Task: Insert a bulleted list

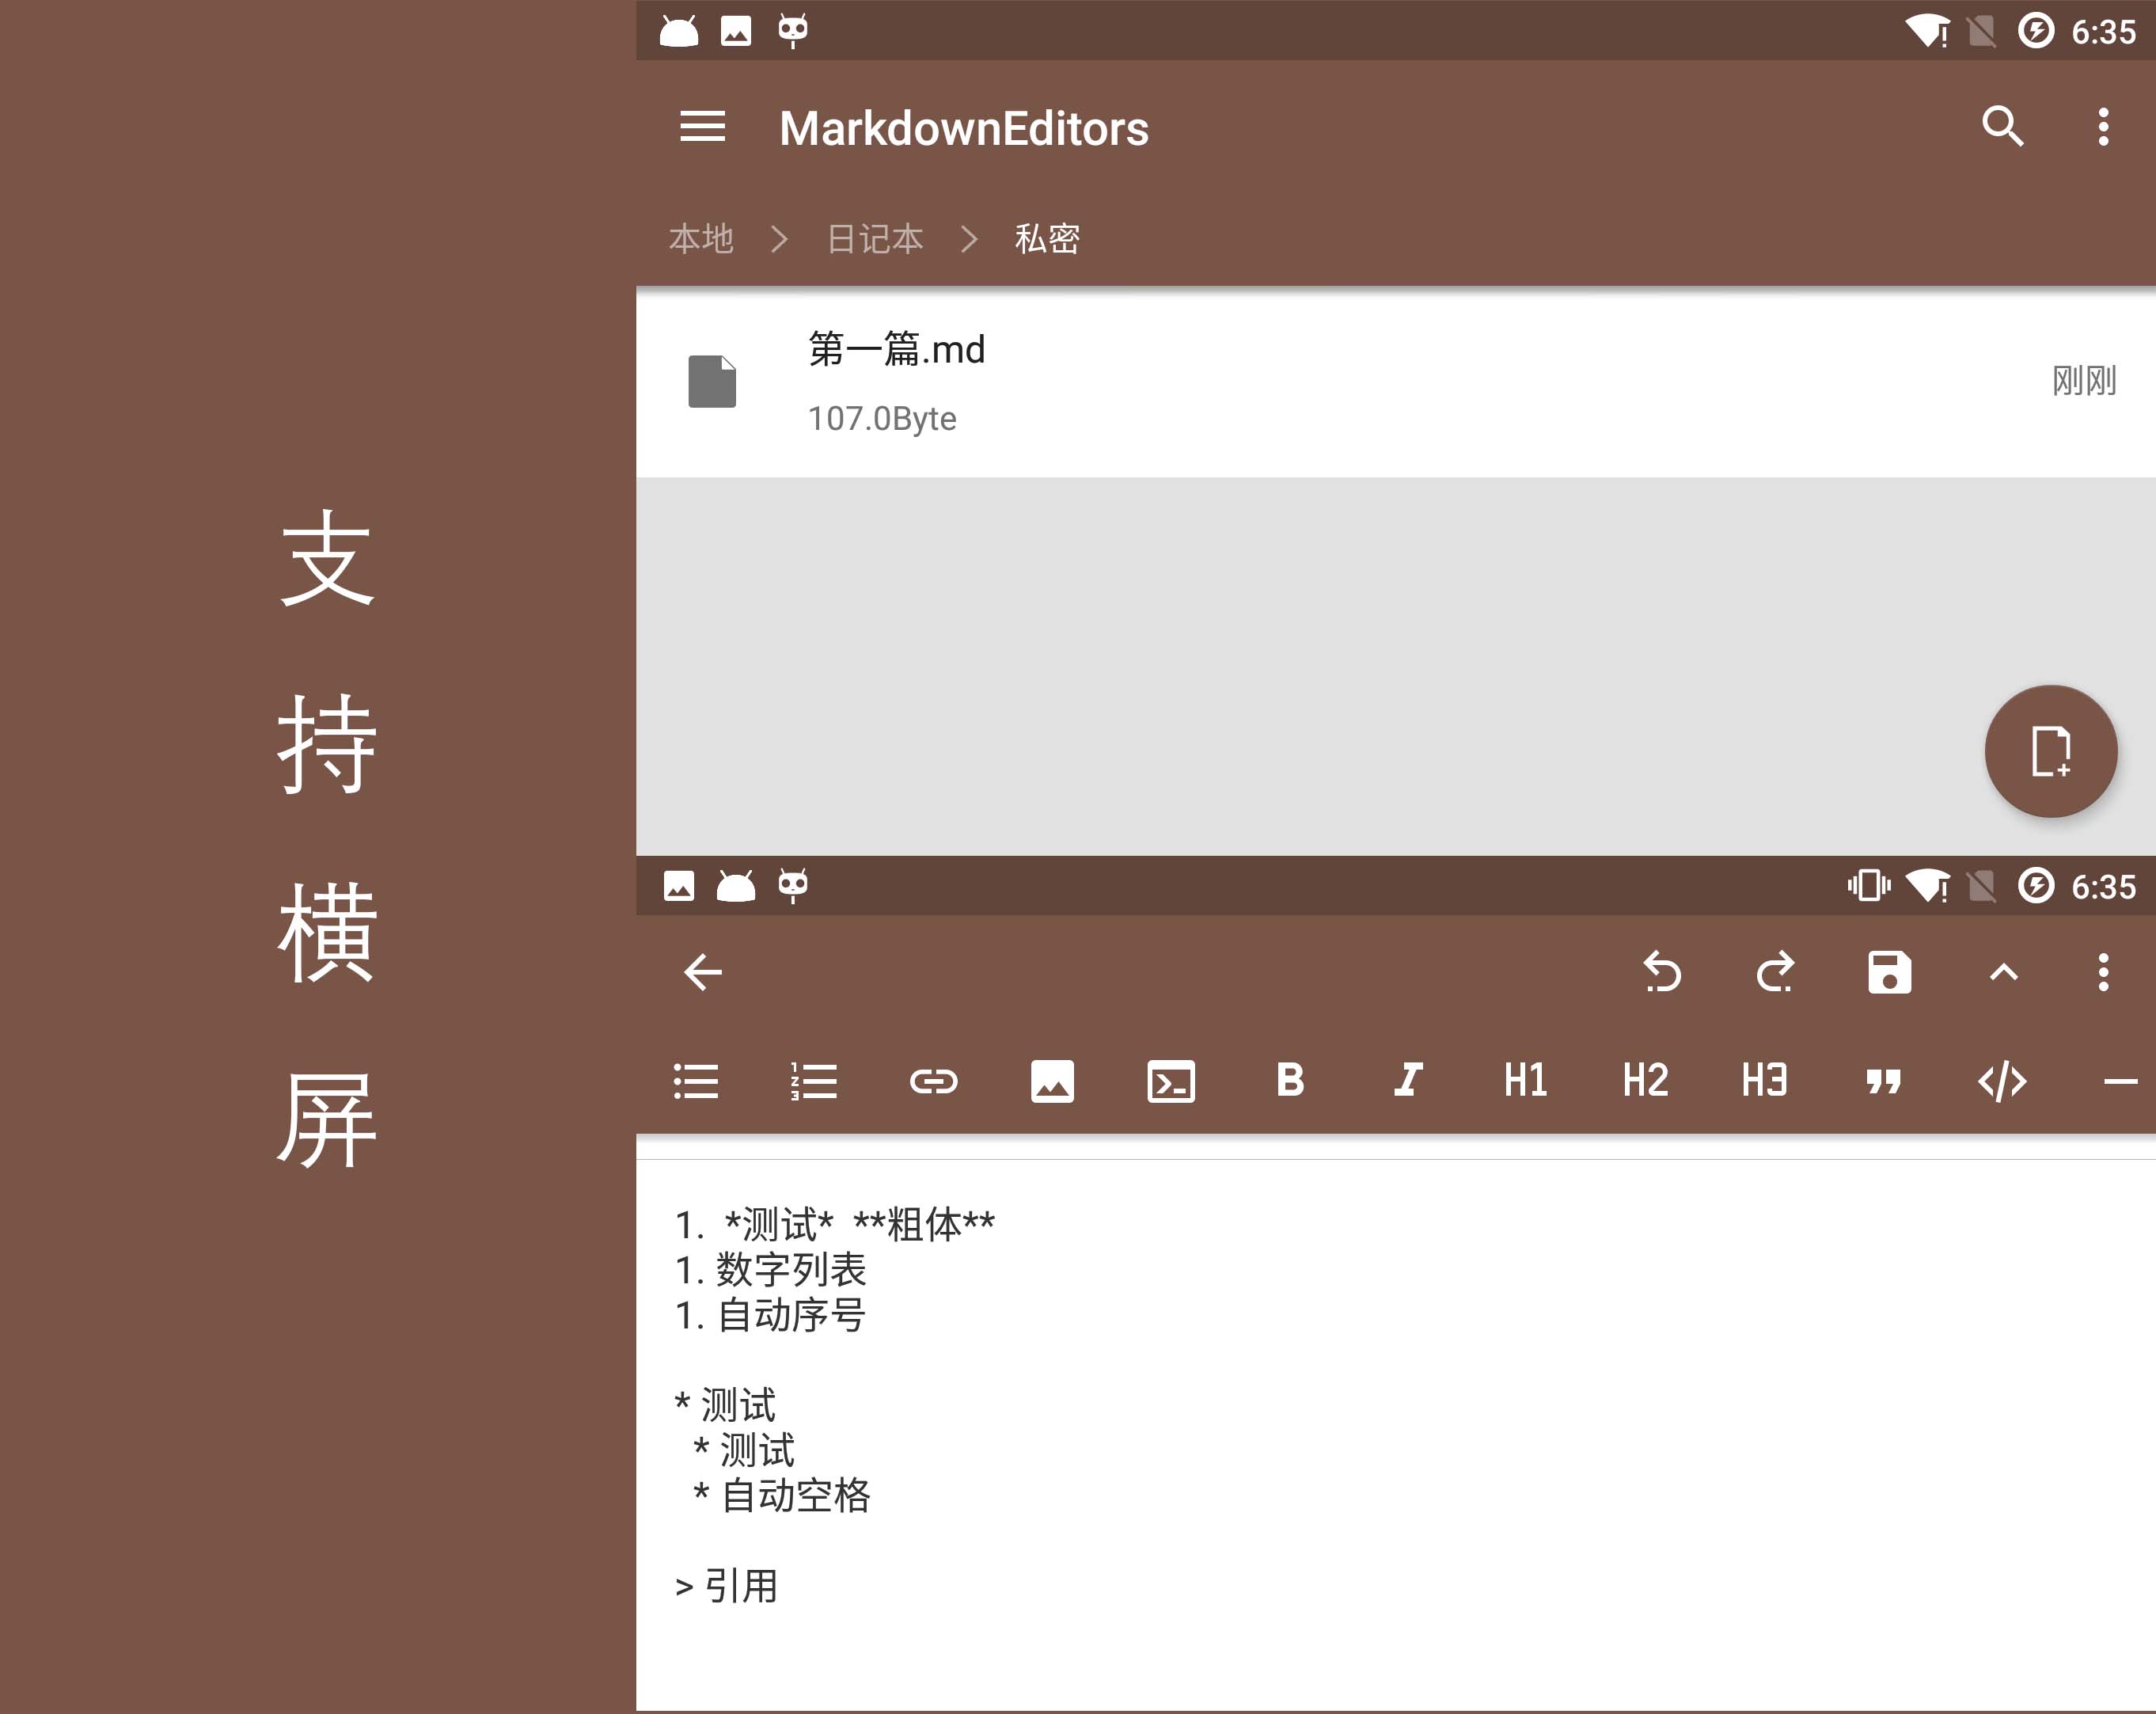Action: coord(696,1081)
